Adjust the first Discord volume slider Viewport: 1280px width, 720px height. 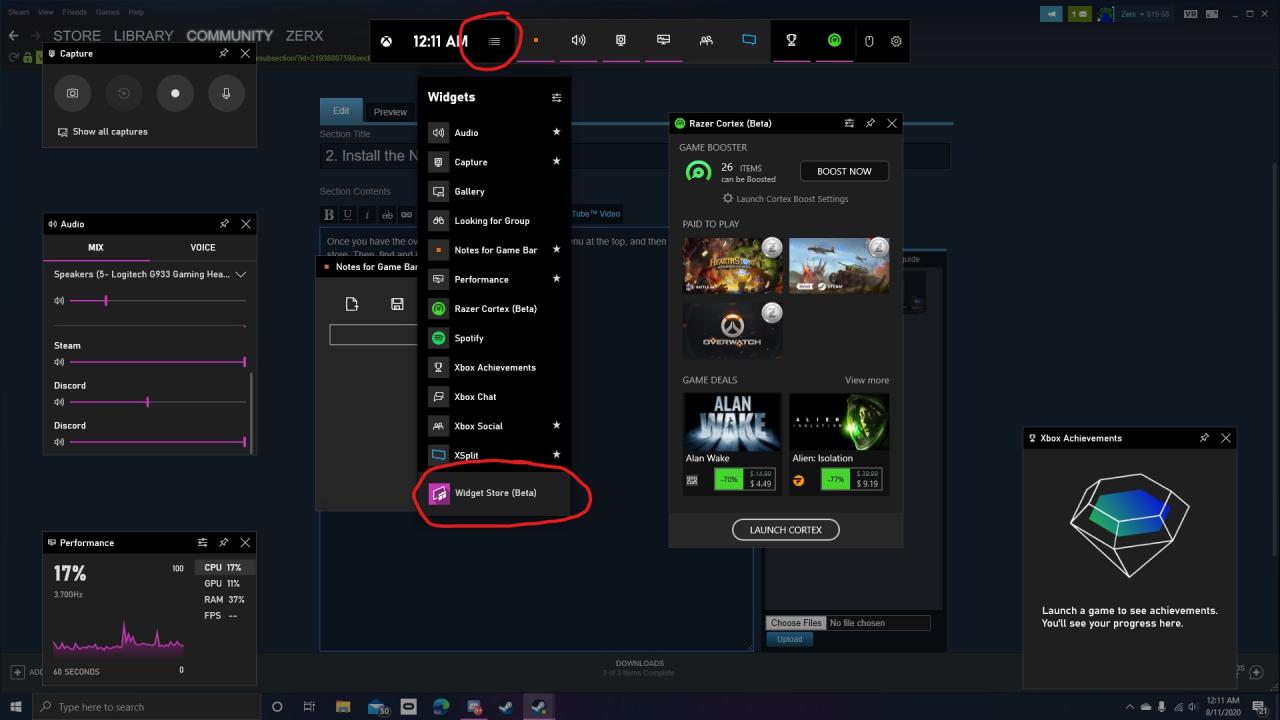click(x=148, y=402)
